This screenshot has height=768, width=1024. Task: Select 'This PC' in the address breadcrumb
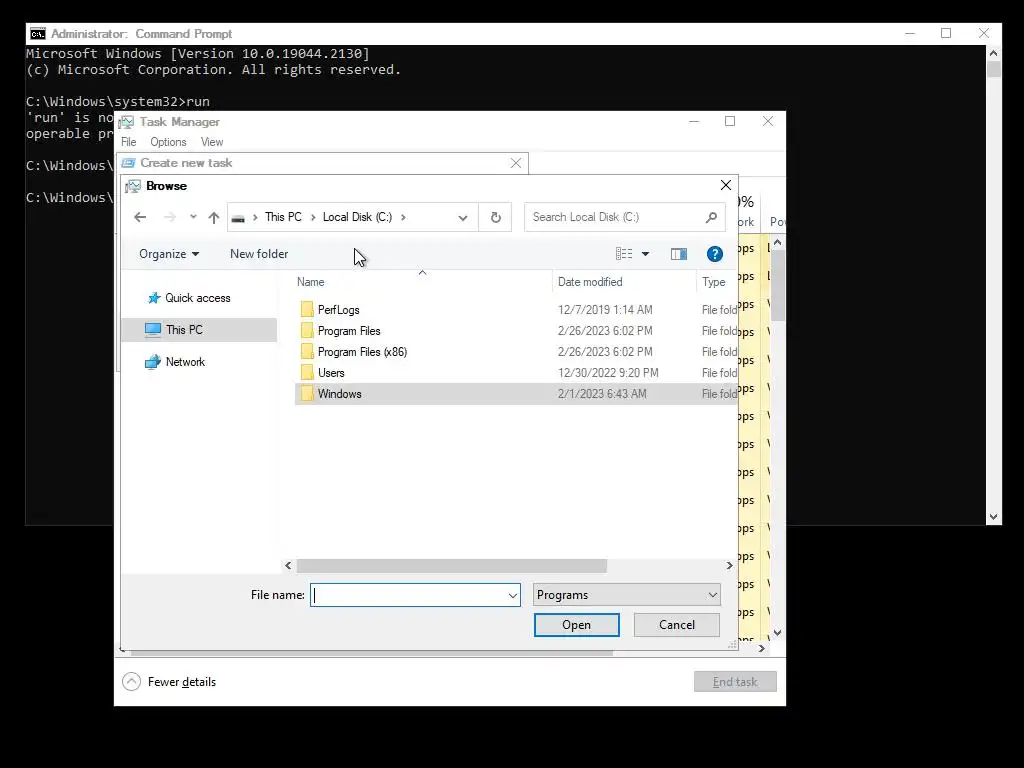pyautogui.click(x=283, y=217)
